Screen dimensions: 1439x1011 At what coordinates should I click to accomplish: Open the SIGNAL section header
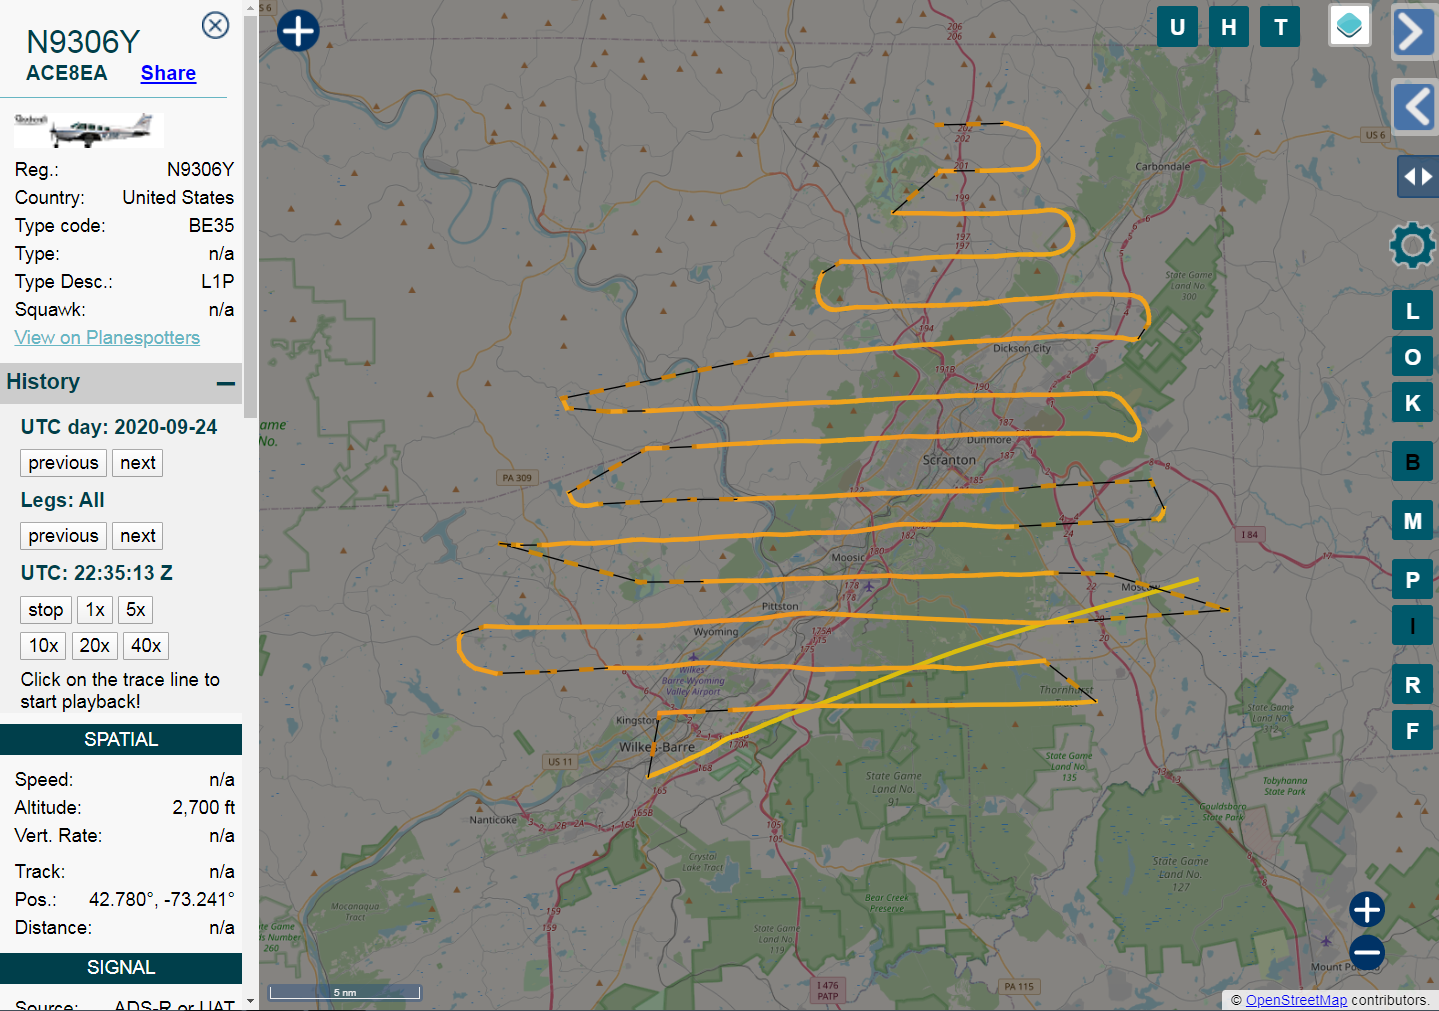coord(121,968)
